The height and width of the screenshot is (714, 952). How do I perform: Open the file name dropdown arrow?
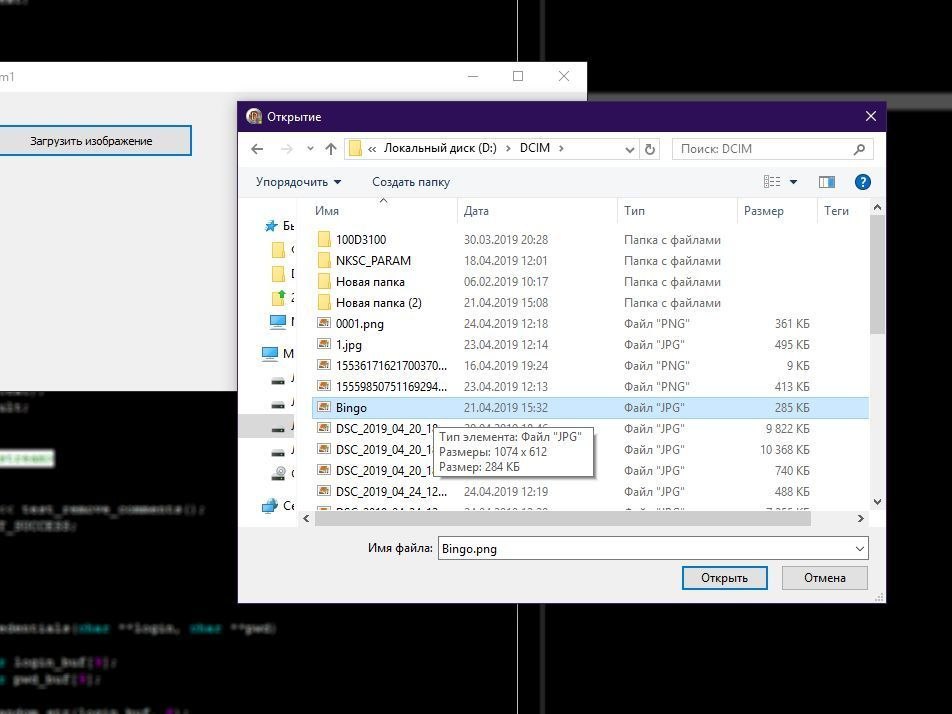click(x=860, y=549)
